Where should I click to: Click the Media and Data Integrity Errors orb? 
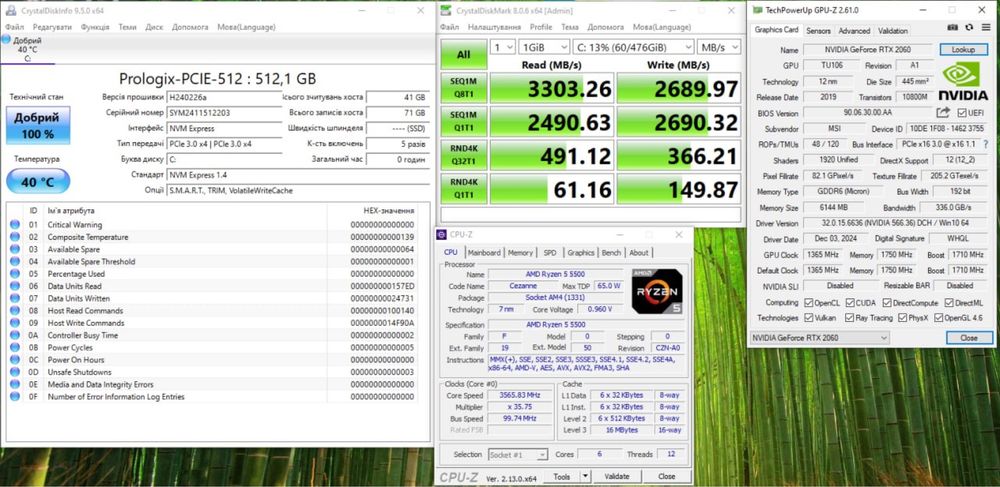[15, 384]
